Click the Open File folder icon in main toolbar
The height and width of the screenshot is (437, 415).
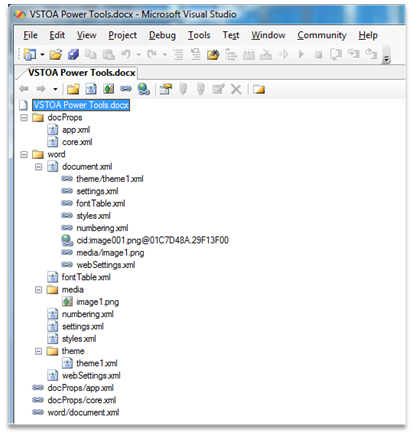click(56, 54)
